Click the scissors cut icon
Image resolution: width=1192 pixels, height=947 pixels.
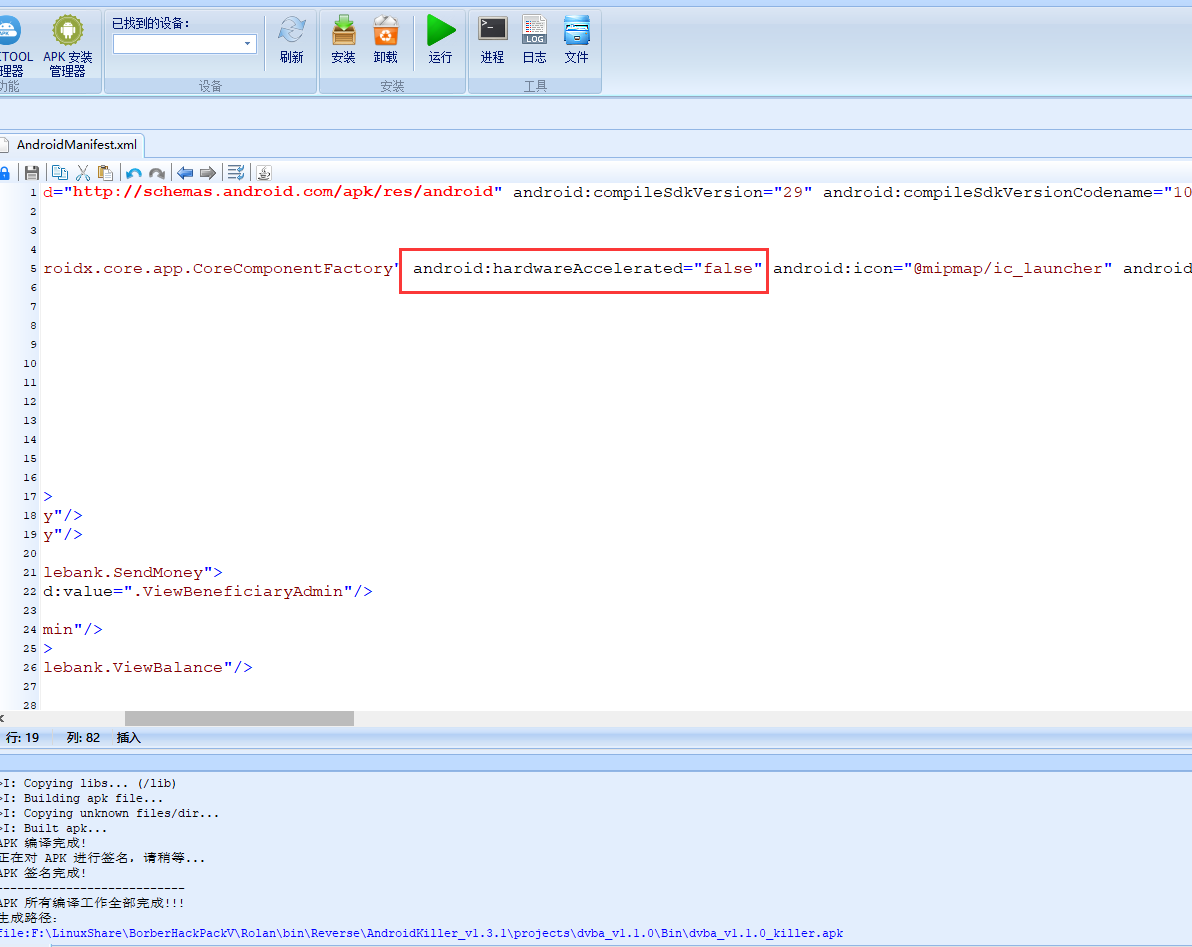[x=83, y=173]
